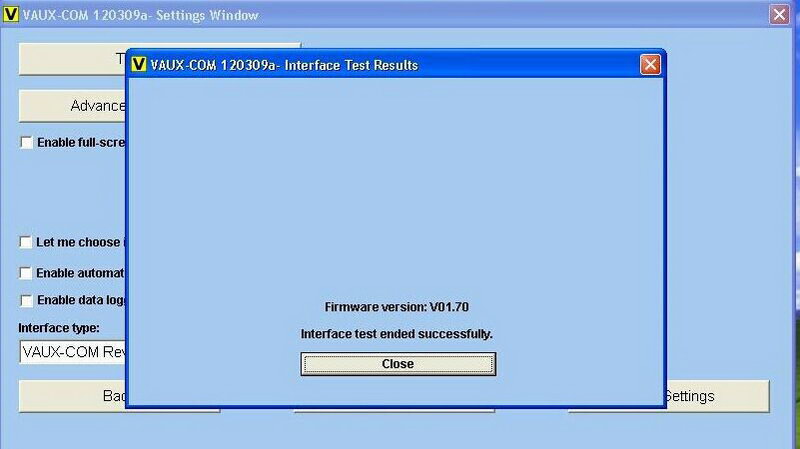Check the Enable data logging box
The height and width of the screenshot is (449, 800).
tap(27, 300)
